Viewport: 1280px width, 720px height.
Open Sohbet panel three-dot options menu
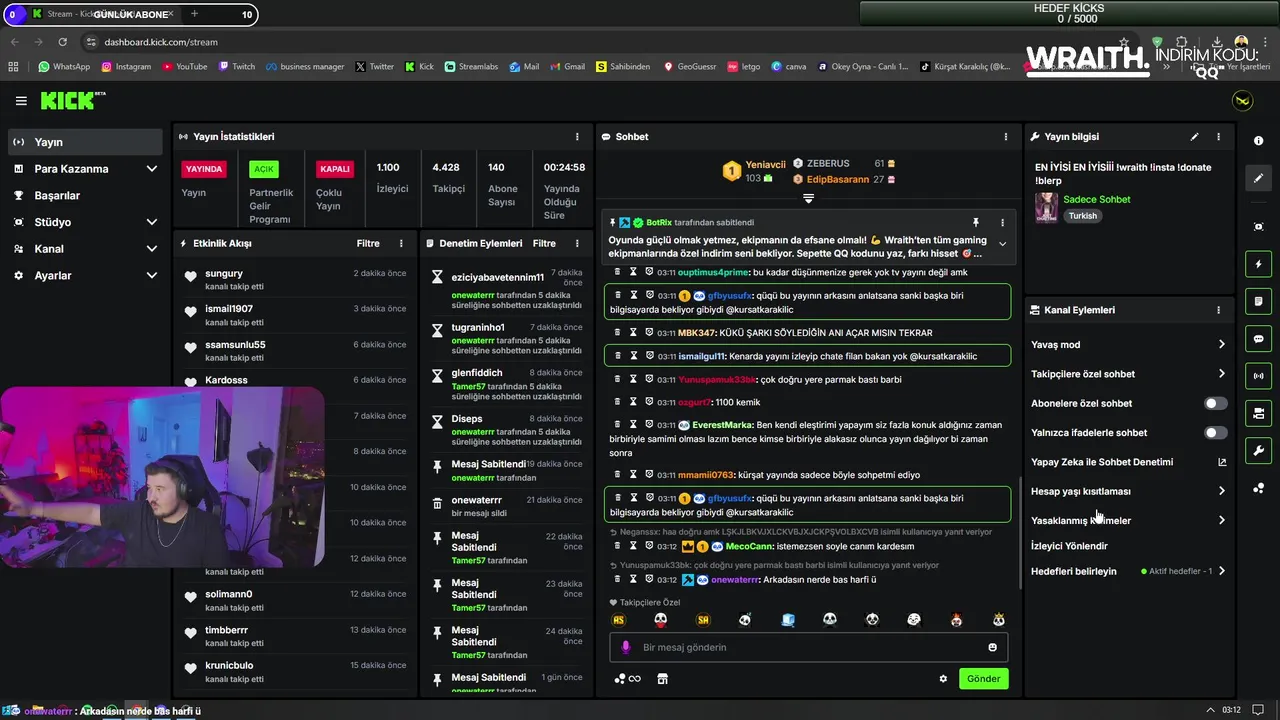(x=1006, y=137)
